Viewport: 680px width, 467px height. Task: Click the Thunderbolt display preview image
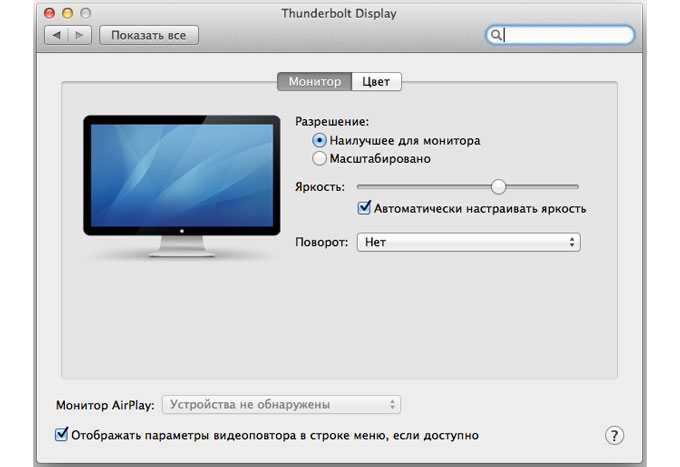point(182,186)
